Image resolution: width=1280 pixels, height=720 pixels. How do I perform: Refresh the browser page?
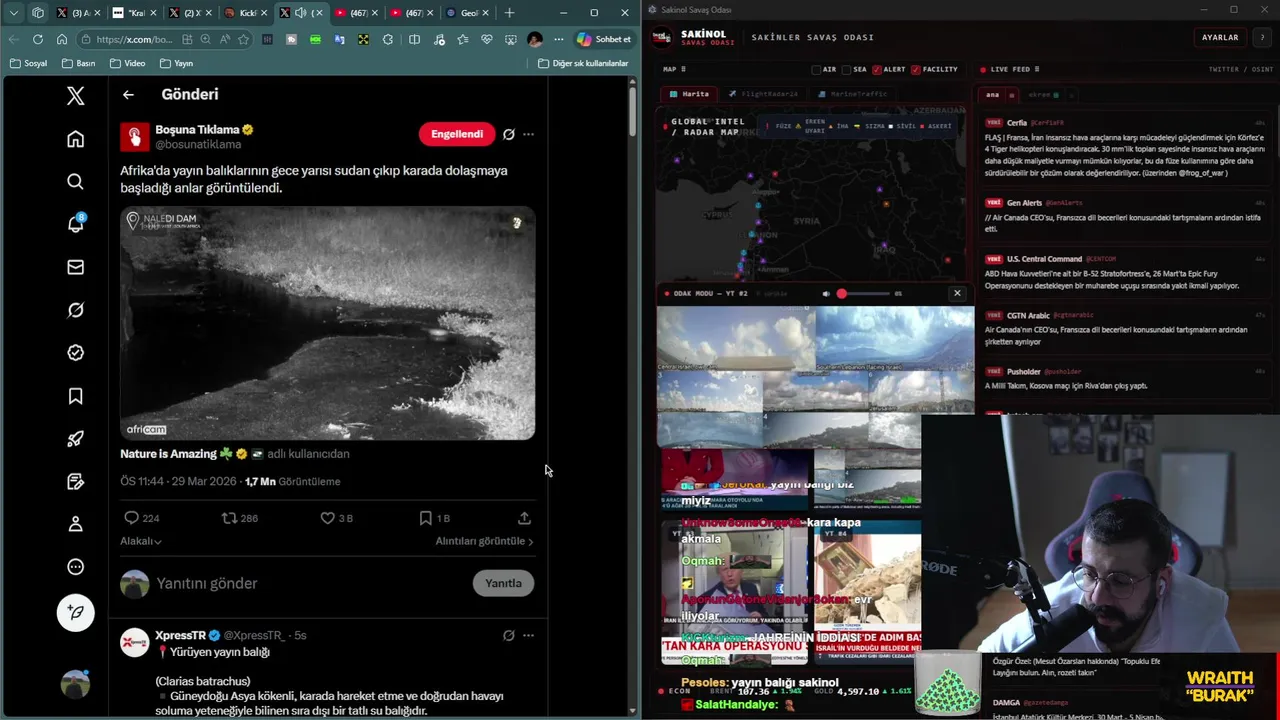point(37,39)
